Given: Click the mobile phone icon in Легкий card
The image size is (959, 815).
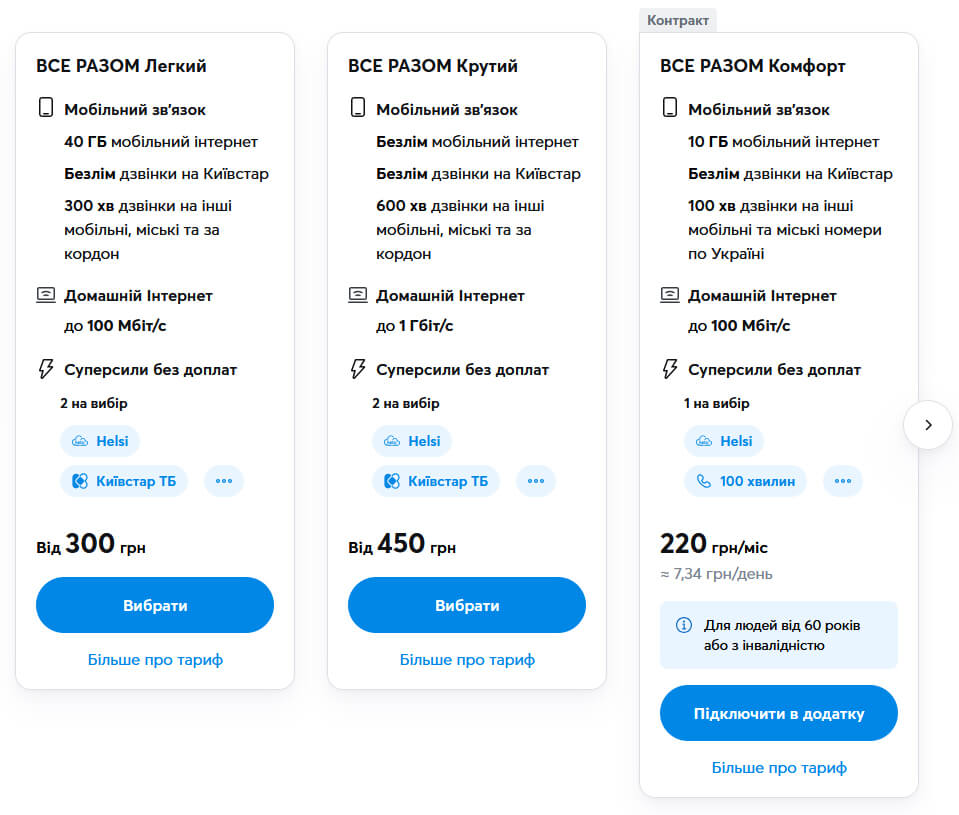Looking at the screenshot, I should point(45,109).
